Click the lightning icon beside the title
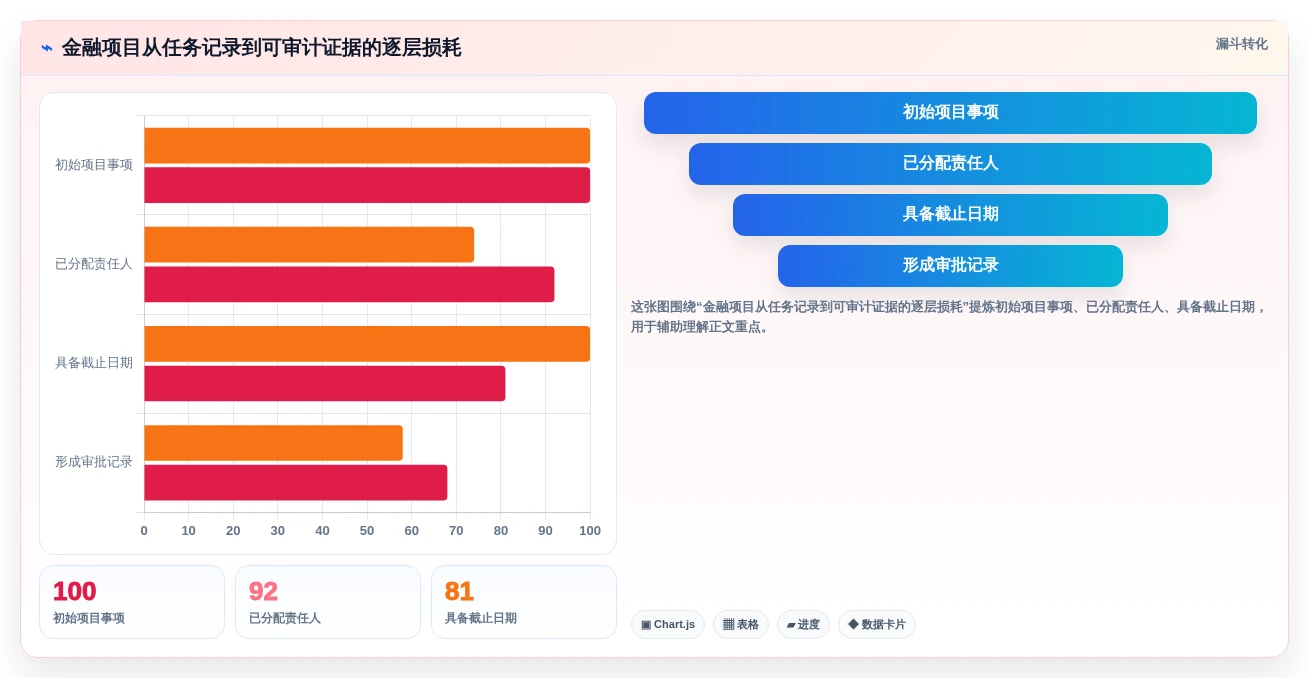The width and height of the screenshot is (1309, 678). coord(47,48)
